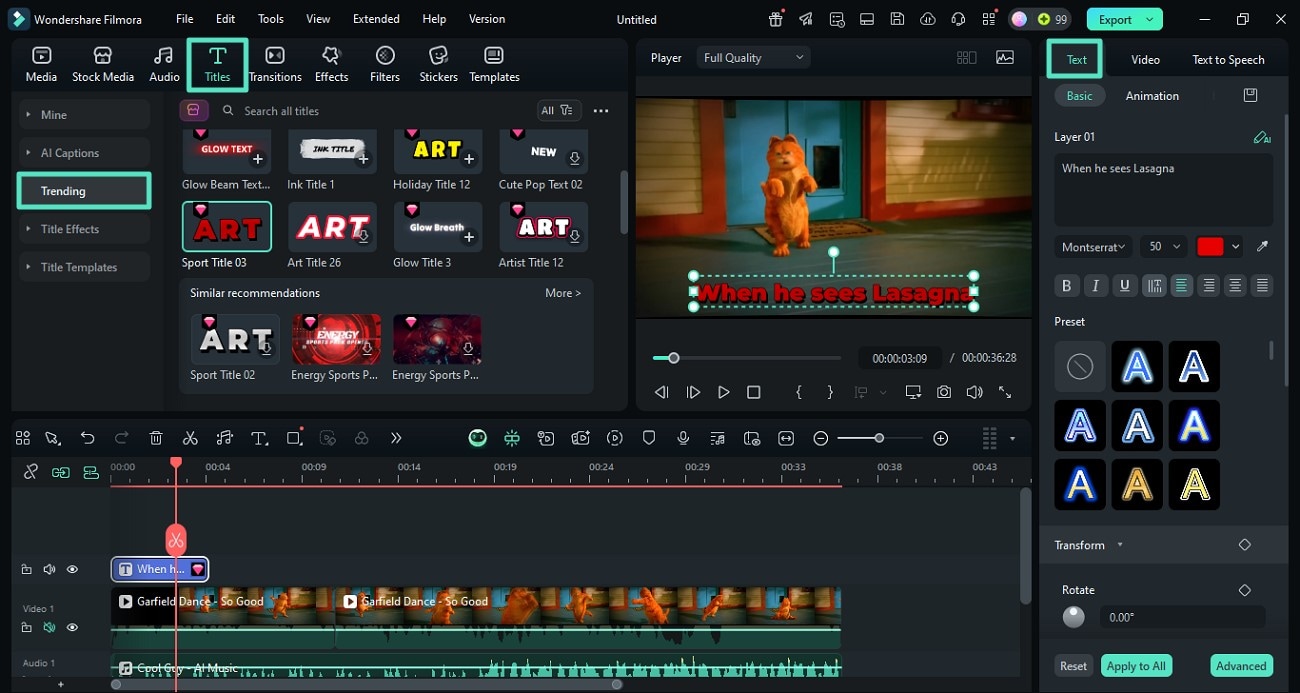
Task: Hide the title track with its eye icon
Action: pyautogui.click(x=72, y=569)
